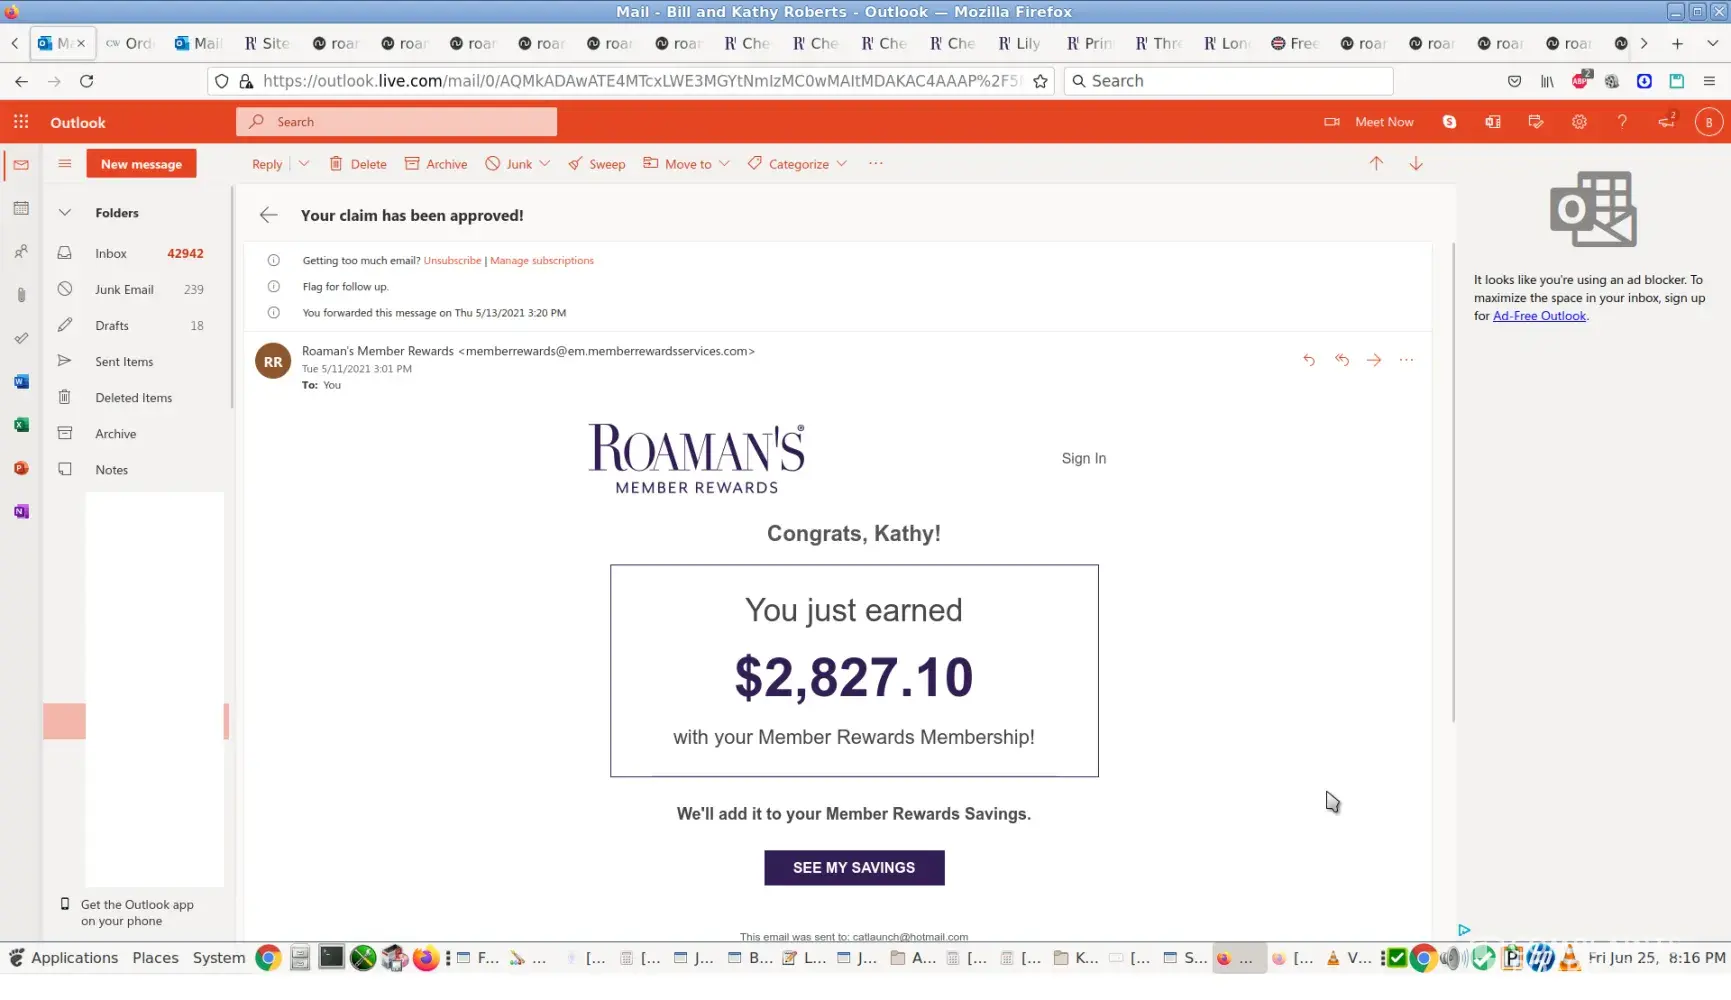Click the Unsubscribe link

(452, 261)
